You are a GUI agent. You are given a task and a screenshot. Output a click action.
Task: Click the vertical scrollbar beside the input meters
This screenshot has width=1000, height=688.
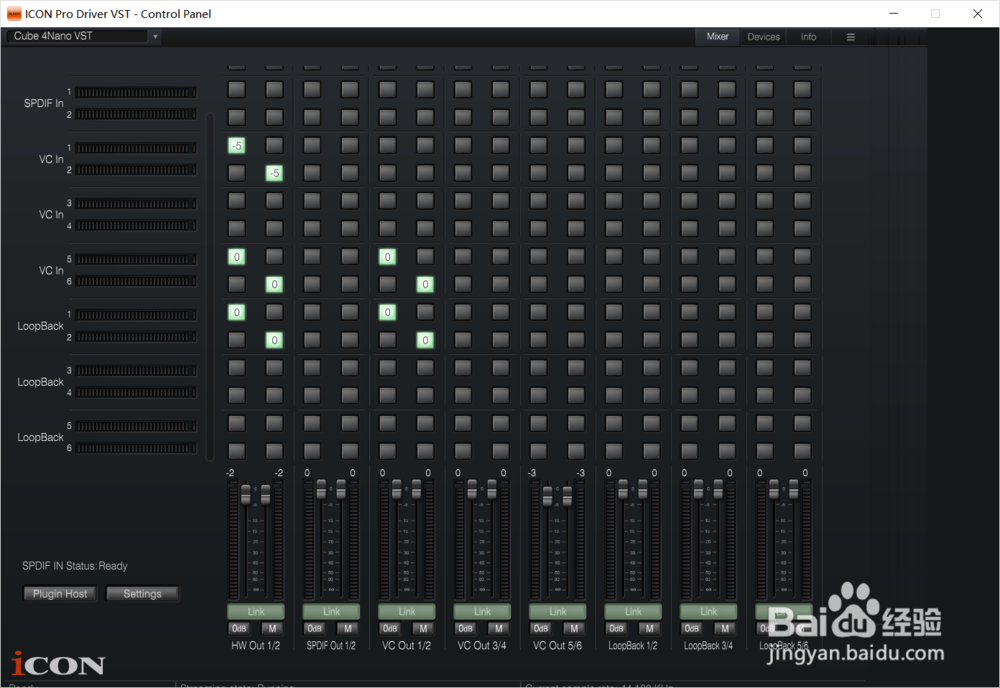pyautogui.click(x=210, y=287)
